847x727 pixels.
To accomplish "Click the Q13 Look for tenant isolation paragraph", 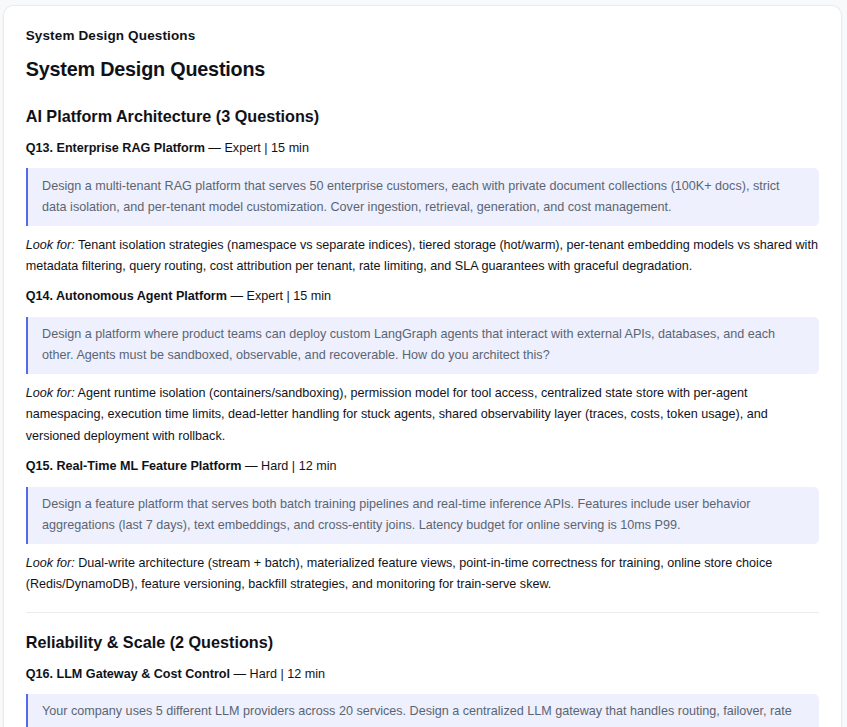I will pos(422,255).
